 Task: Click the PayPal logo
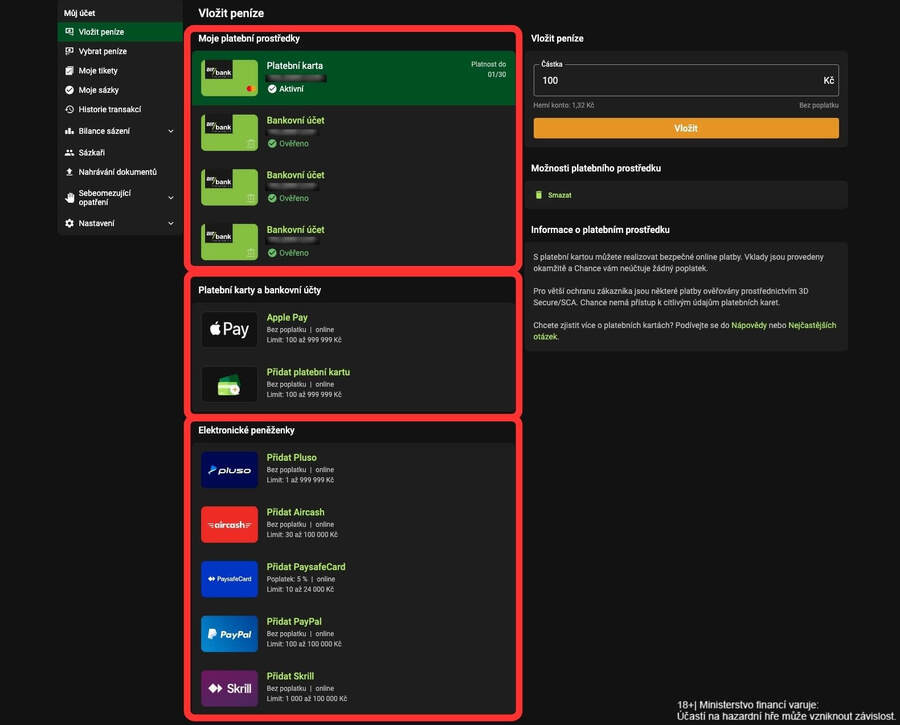230,634
